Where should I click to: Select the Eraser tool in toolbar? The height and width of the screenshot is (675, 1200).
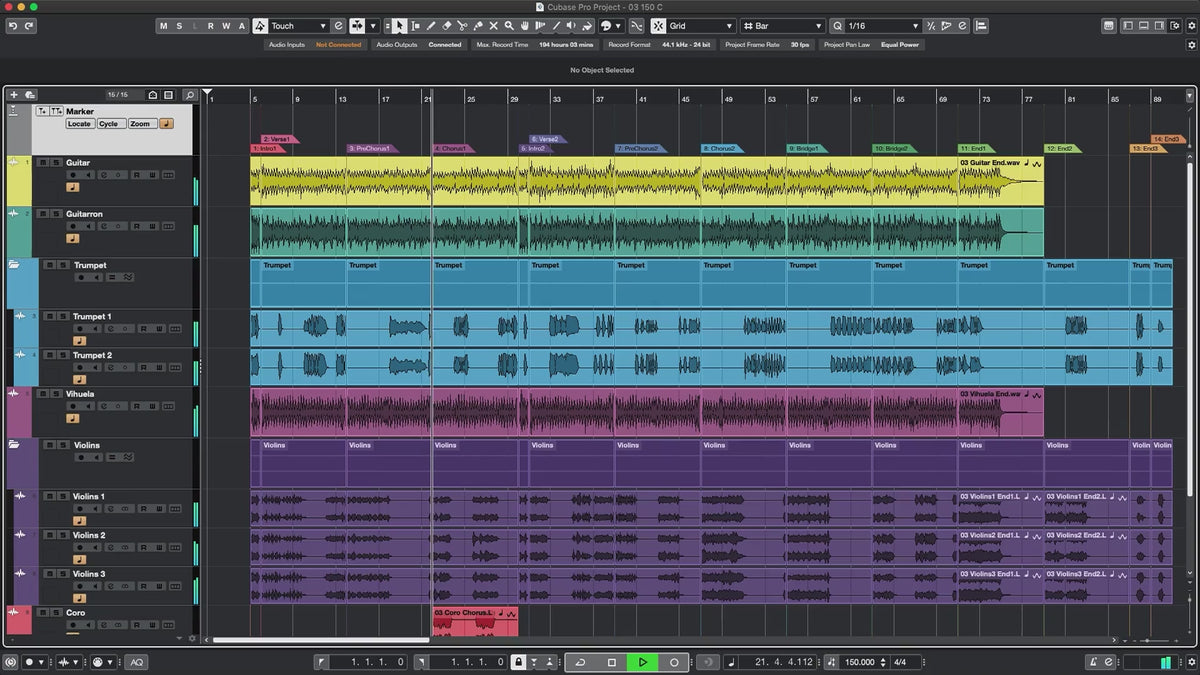pyautogui.click(x=447, y=26)
